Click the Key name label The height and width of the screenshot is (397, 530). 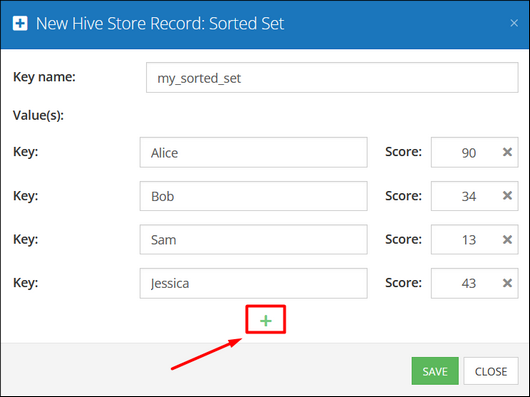[44, 77]
